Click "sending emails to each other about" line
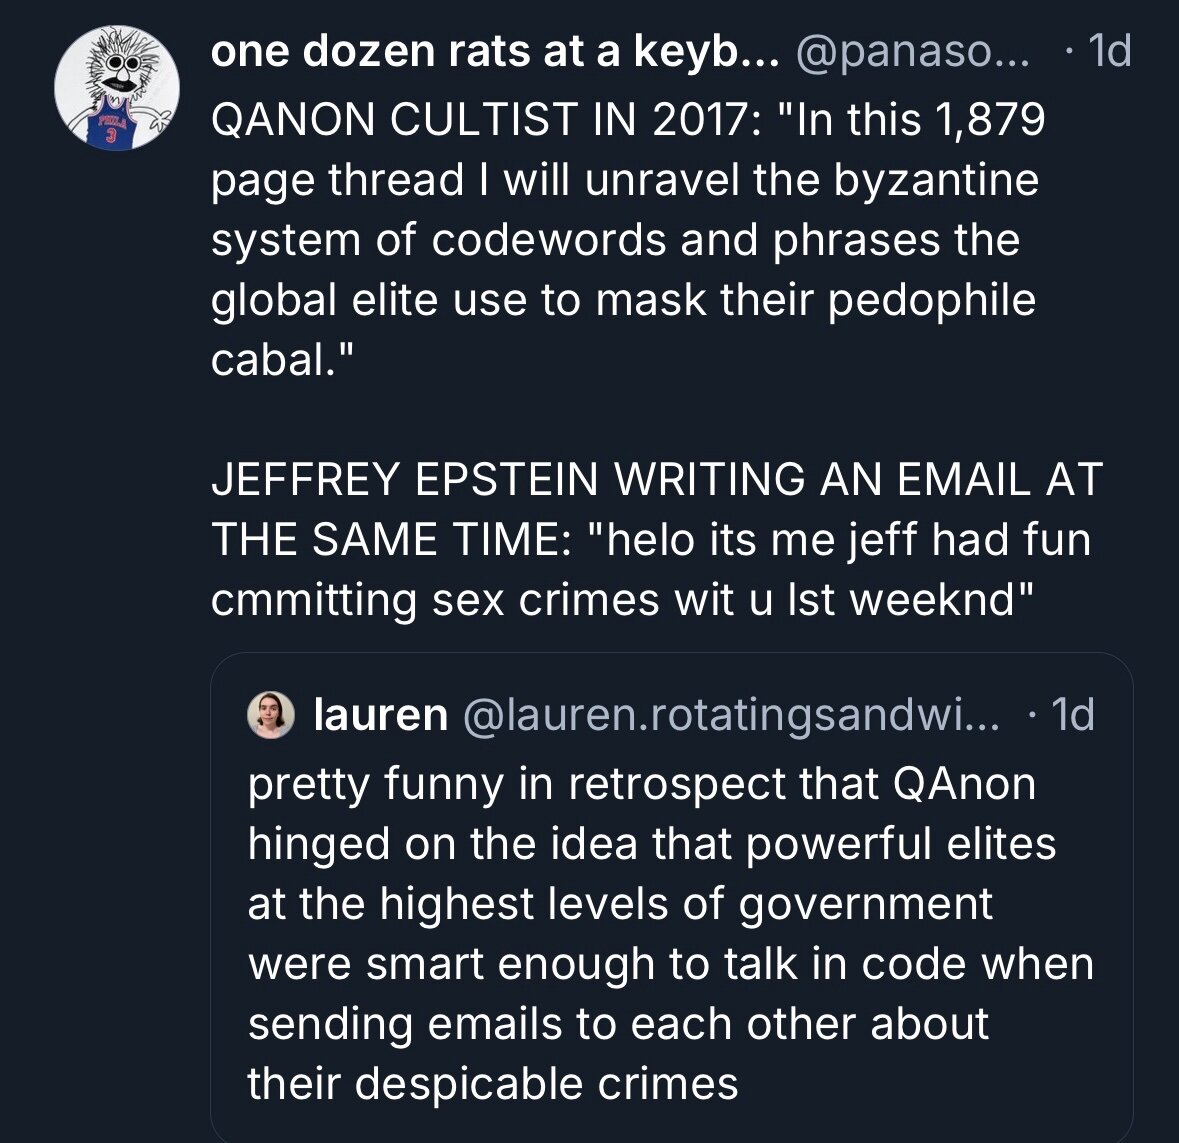Image resolution: width=1179 pixels, height=1143 pixels. coord(618,1024)
